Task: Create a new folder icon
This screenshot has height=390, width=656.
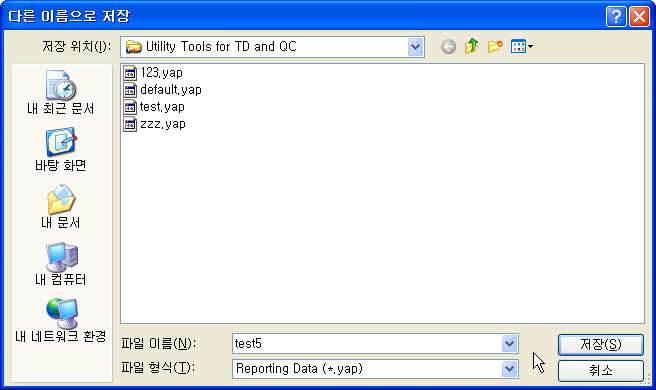Action: point(495,46)
